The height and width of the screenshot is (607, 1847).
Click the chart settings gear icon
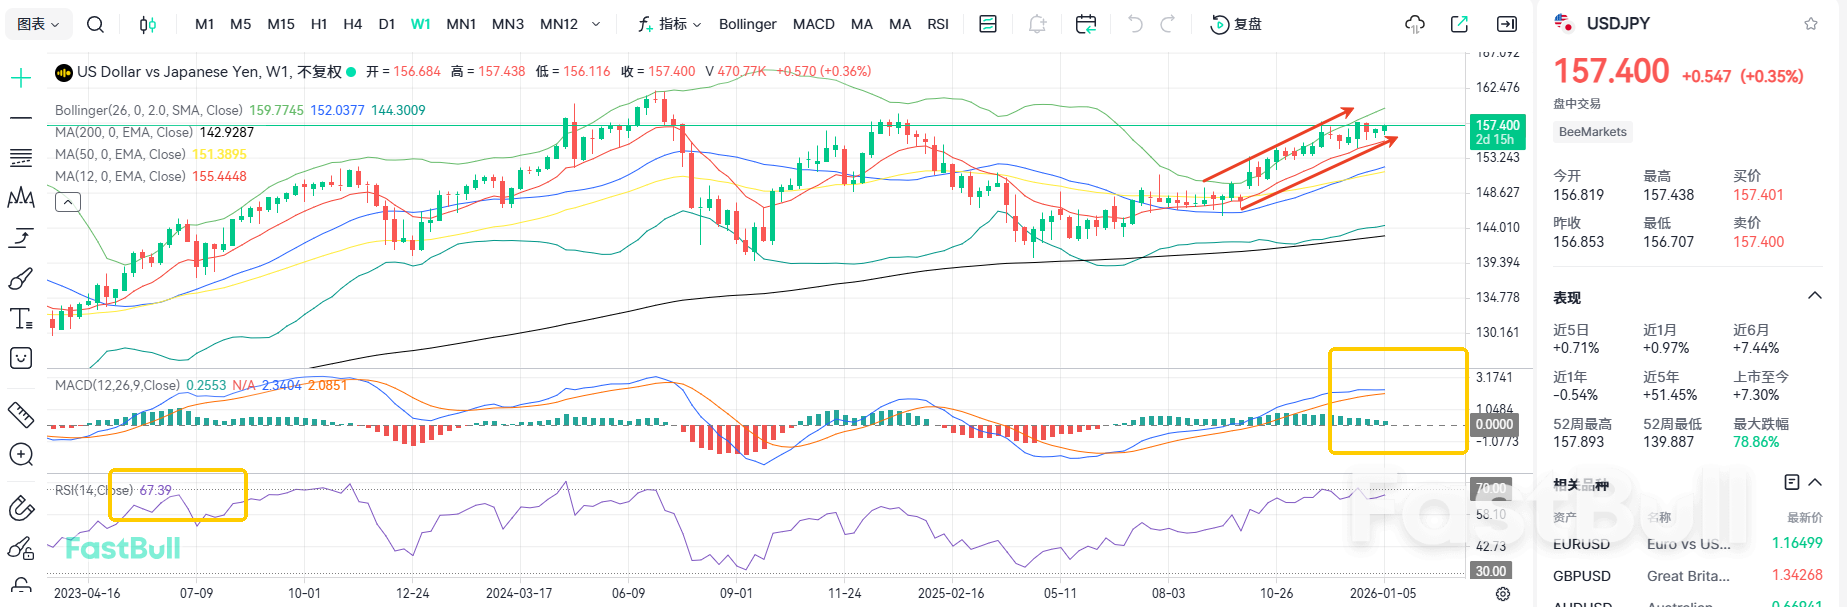point(1502,594)
